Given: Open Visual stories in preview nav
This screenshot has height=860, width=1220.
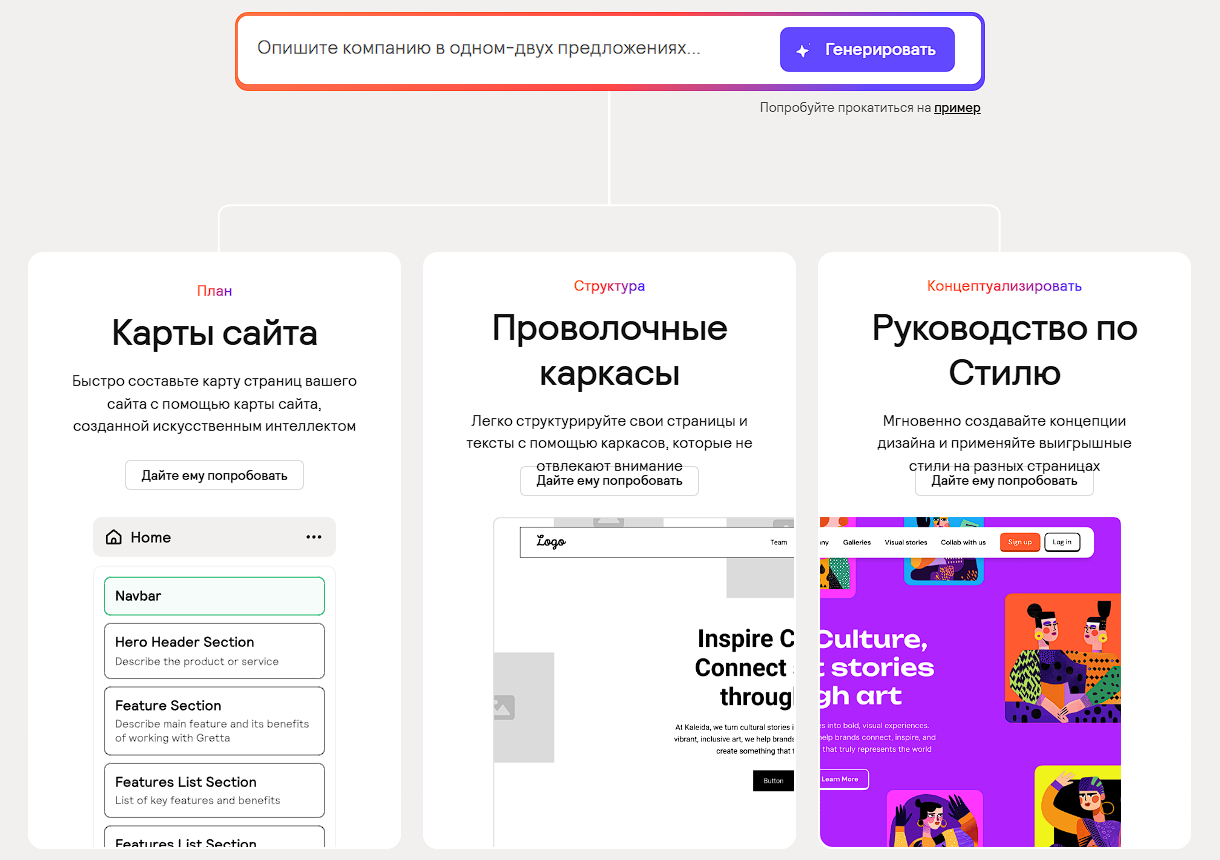Looking at the screenshot, I should (x=906, y=542).
